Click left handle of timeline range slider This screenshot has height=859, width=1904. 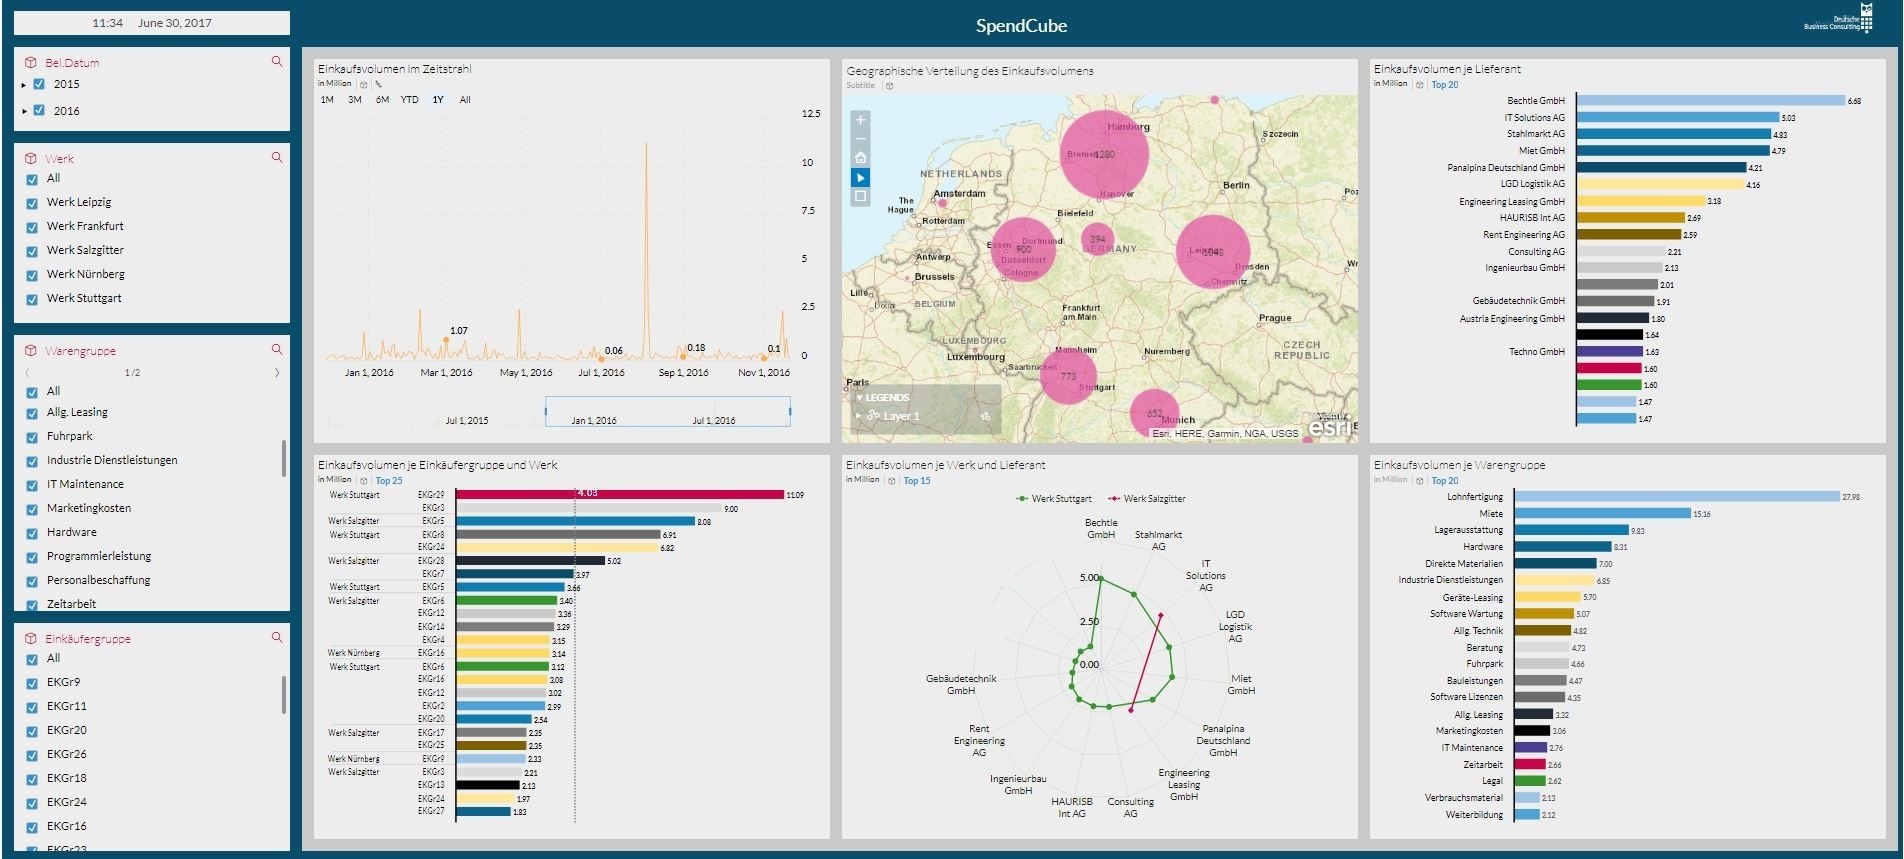pos(546,410)
